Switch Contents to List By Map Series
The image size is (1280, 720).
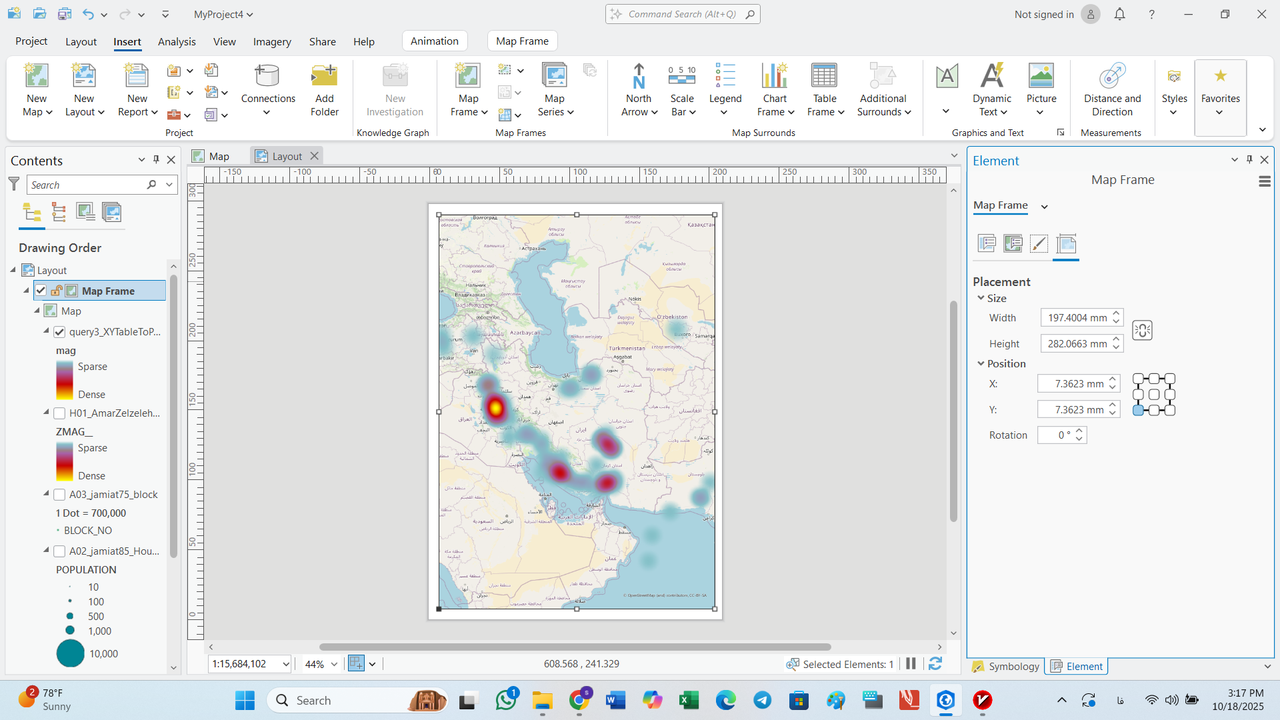(112, 212)
